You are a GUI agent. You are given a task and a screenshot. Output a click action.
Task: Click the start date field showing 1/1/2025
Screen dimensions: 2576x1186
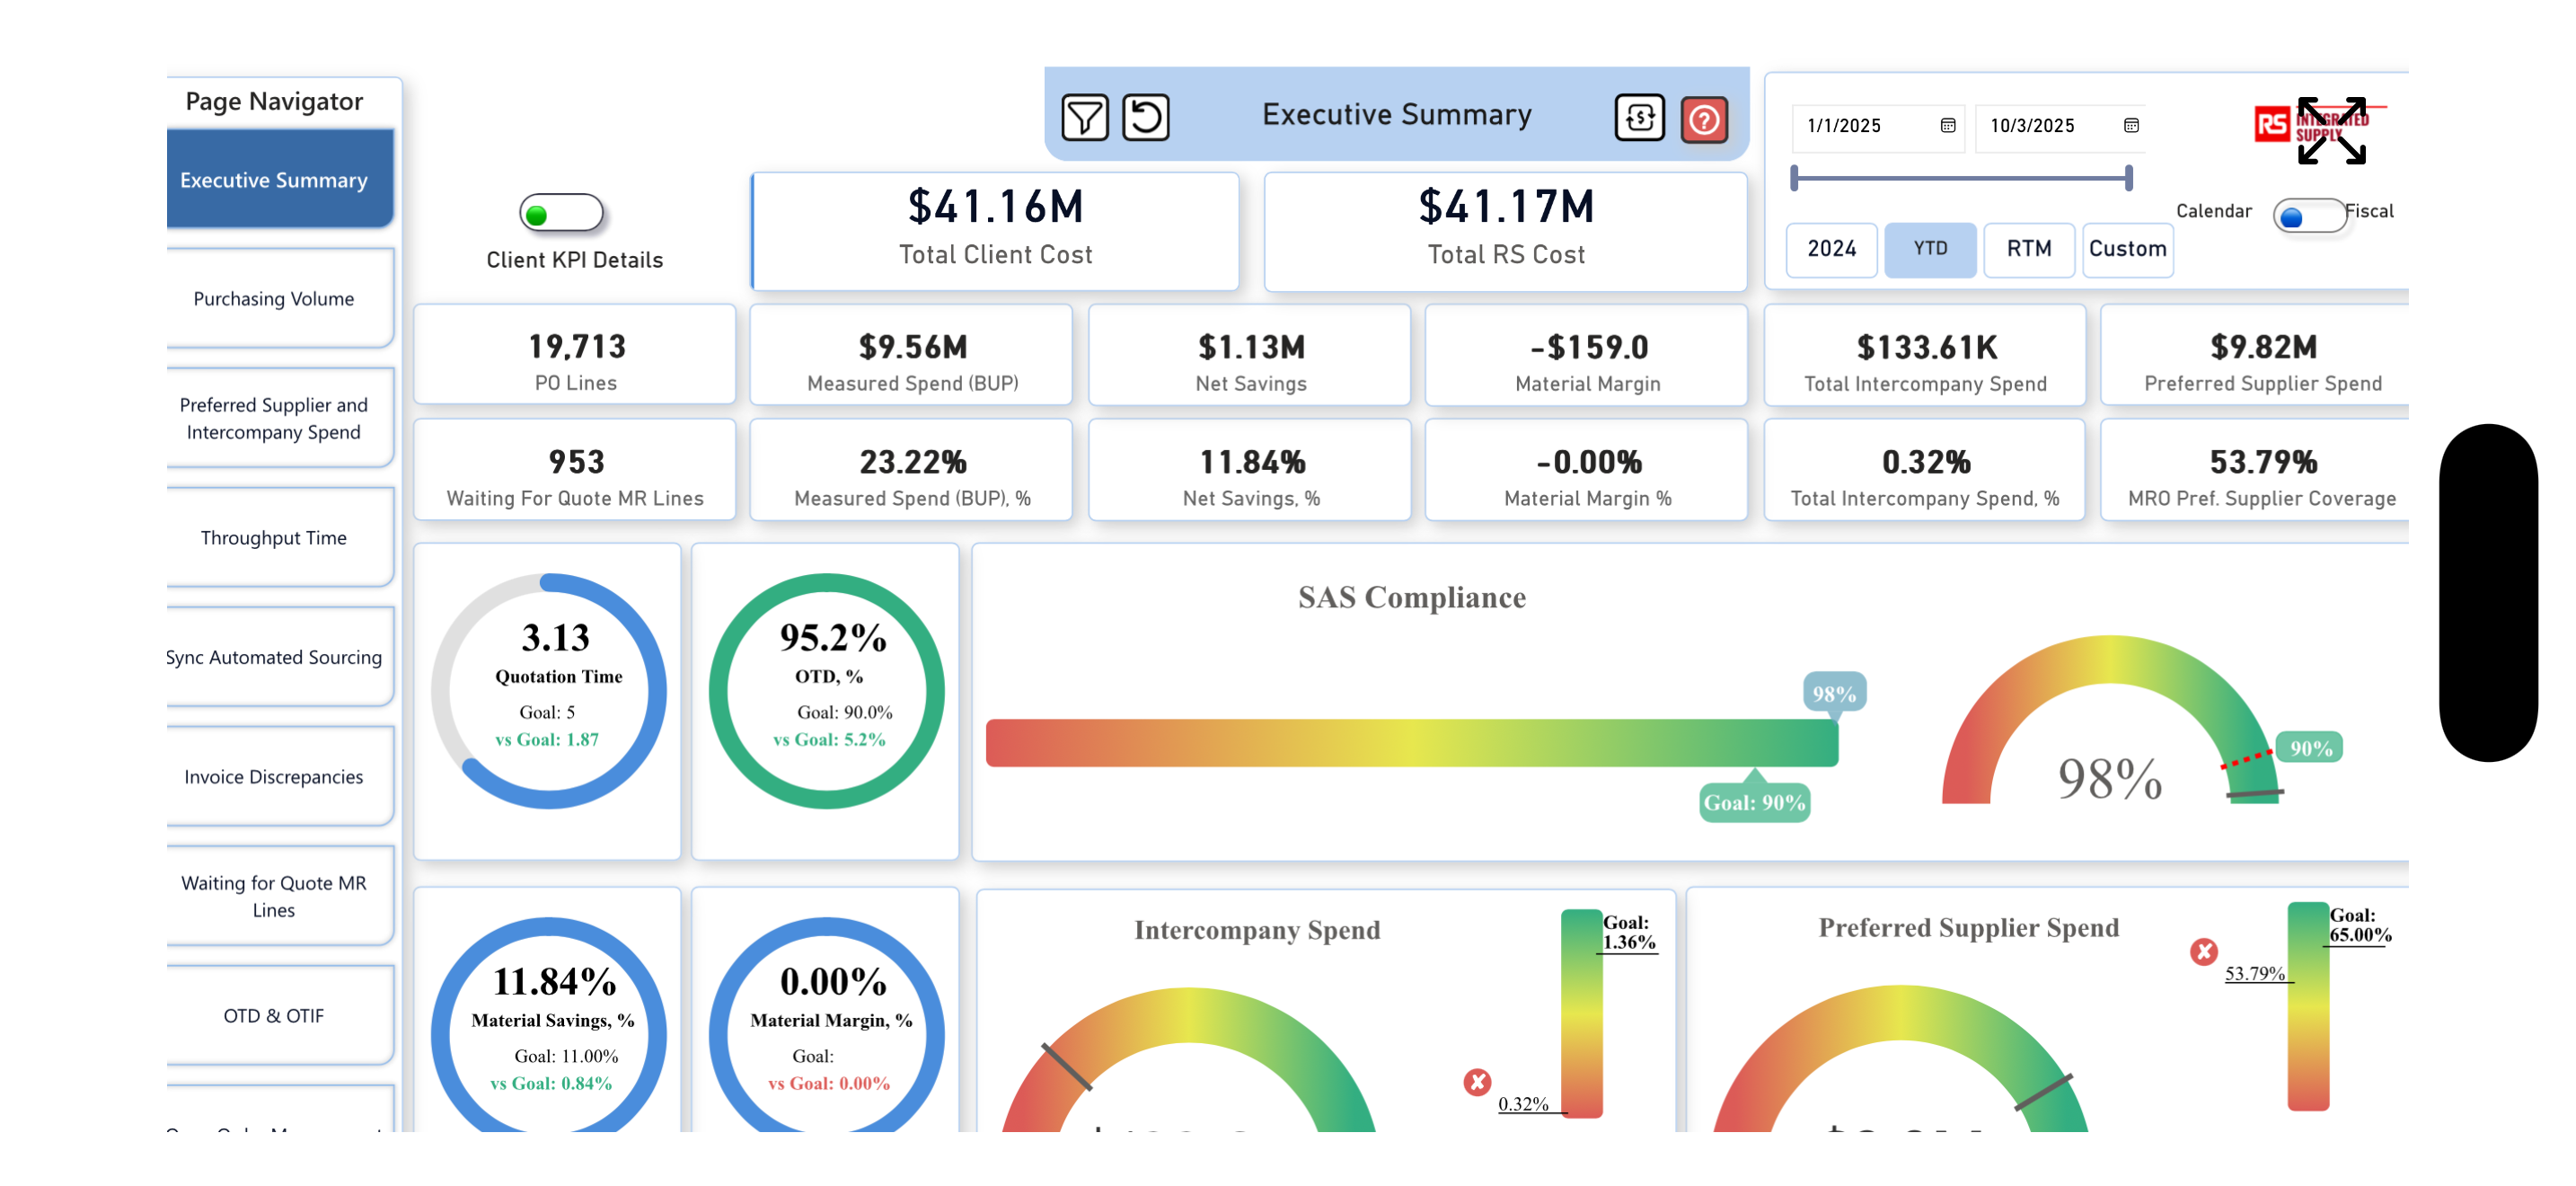[1877, 126]
